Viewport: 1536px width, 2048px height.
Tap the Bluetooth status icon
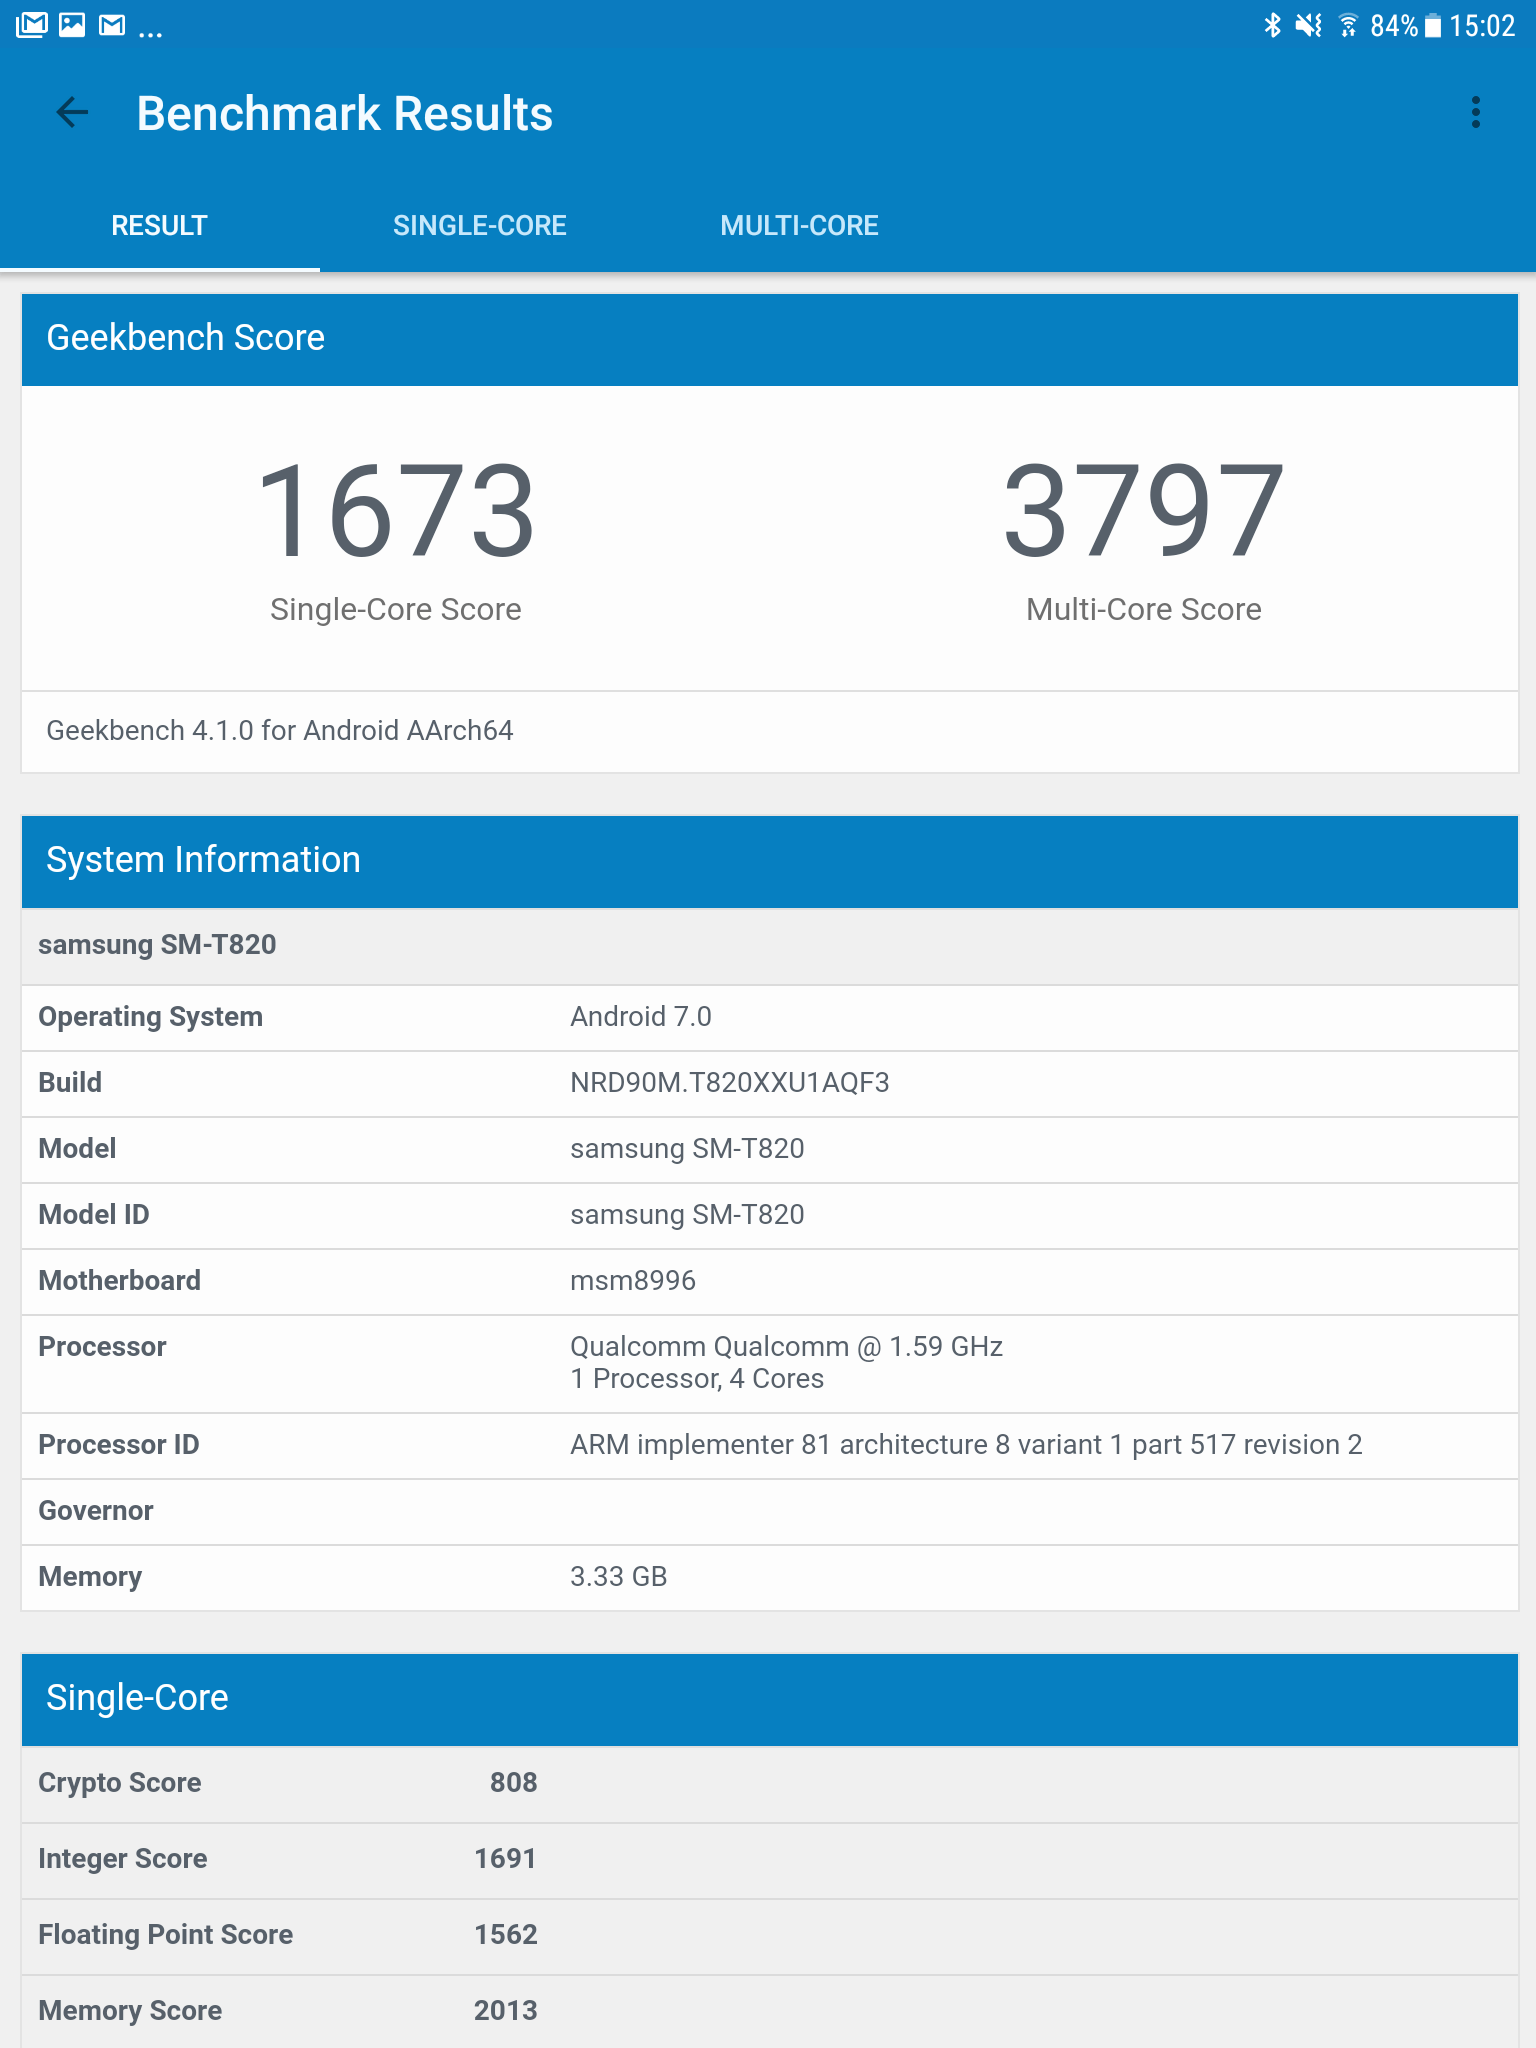pyautogui.click(x=1272, y=25)
